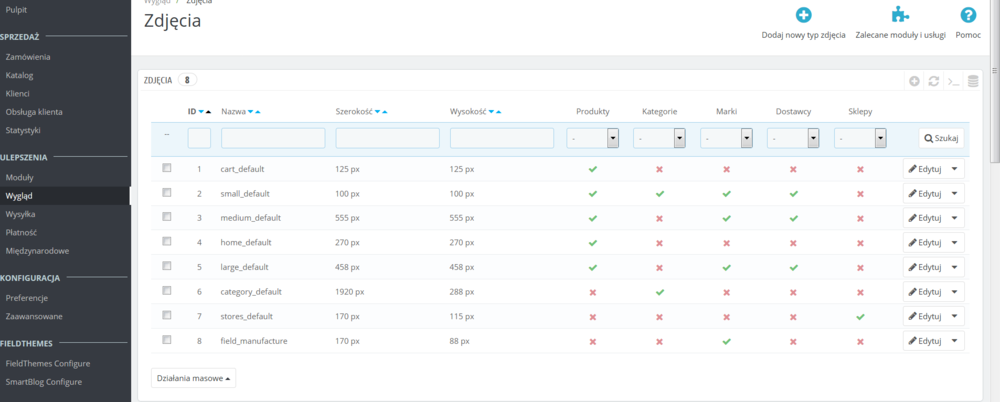The height and width of the screenshot is (402, 1000).
Task: Sort ID column descending arrow
Action: click(x=201, y=112)
